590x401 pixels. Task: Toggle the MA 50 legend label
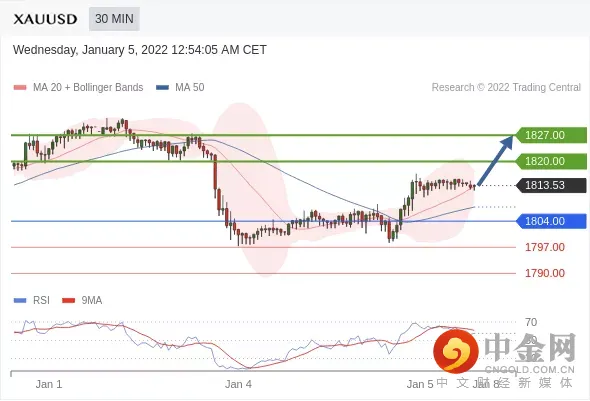(190, 87)
